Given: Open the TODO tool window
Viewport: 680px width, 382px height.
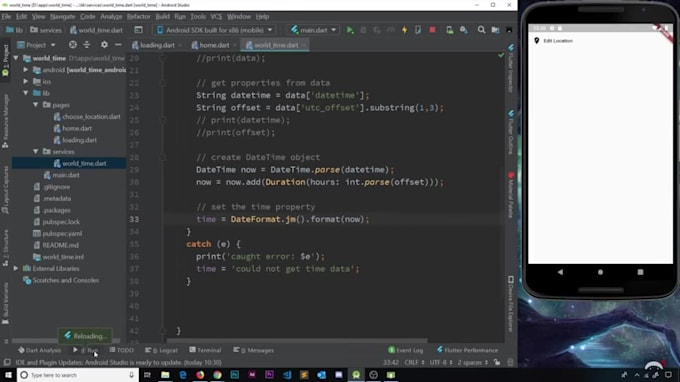Looking at the screenshot, I should (121, 350).
